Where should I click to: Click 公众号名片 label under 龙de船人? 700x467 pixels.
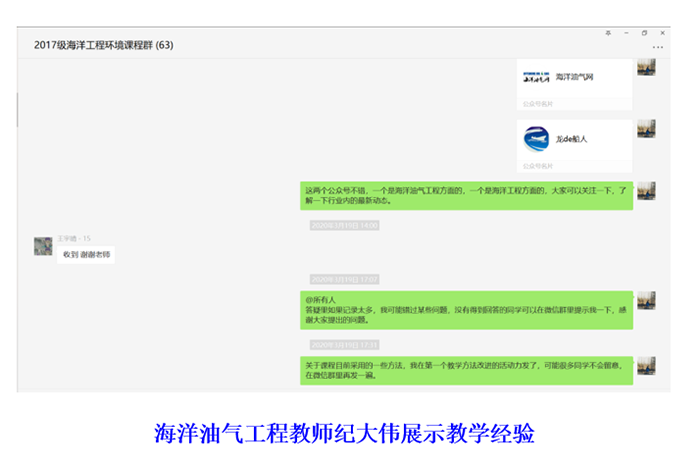tap(538, 166)
